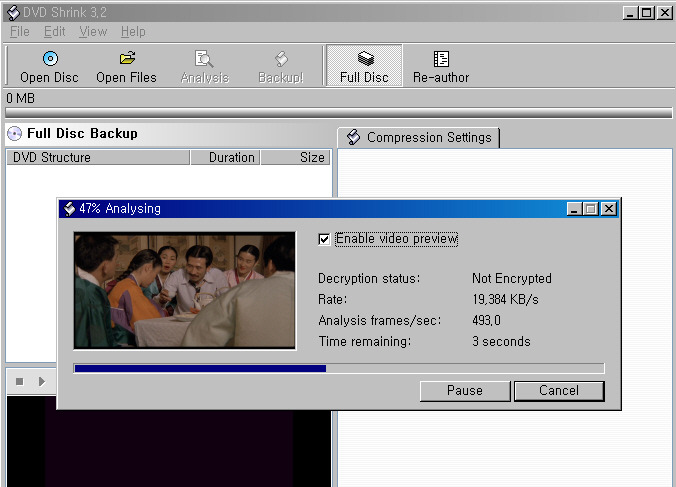This screenshot has height=487, width=676.
Task: Click the "3 seconds" time remaining value
Action: (x=501, y=341)
